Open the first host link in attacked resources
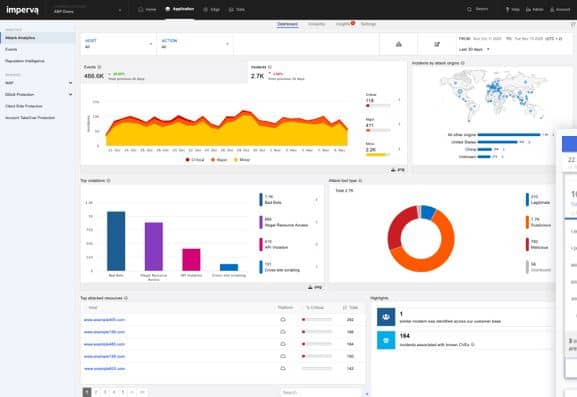Viewport: 577px width, 397px height. pos(104,320)
